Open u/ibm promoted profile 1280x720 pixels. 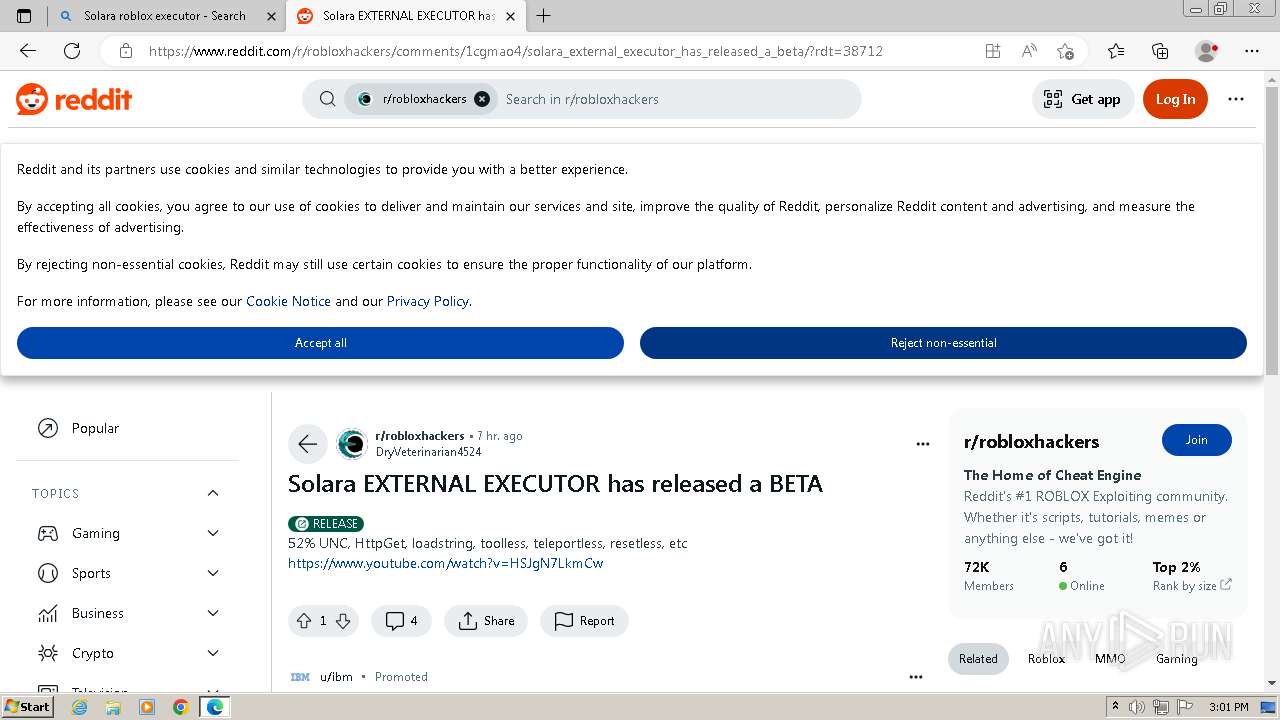tap(336, 677)
